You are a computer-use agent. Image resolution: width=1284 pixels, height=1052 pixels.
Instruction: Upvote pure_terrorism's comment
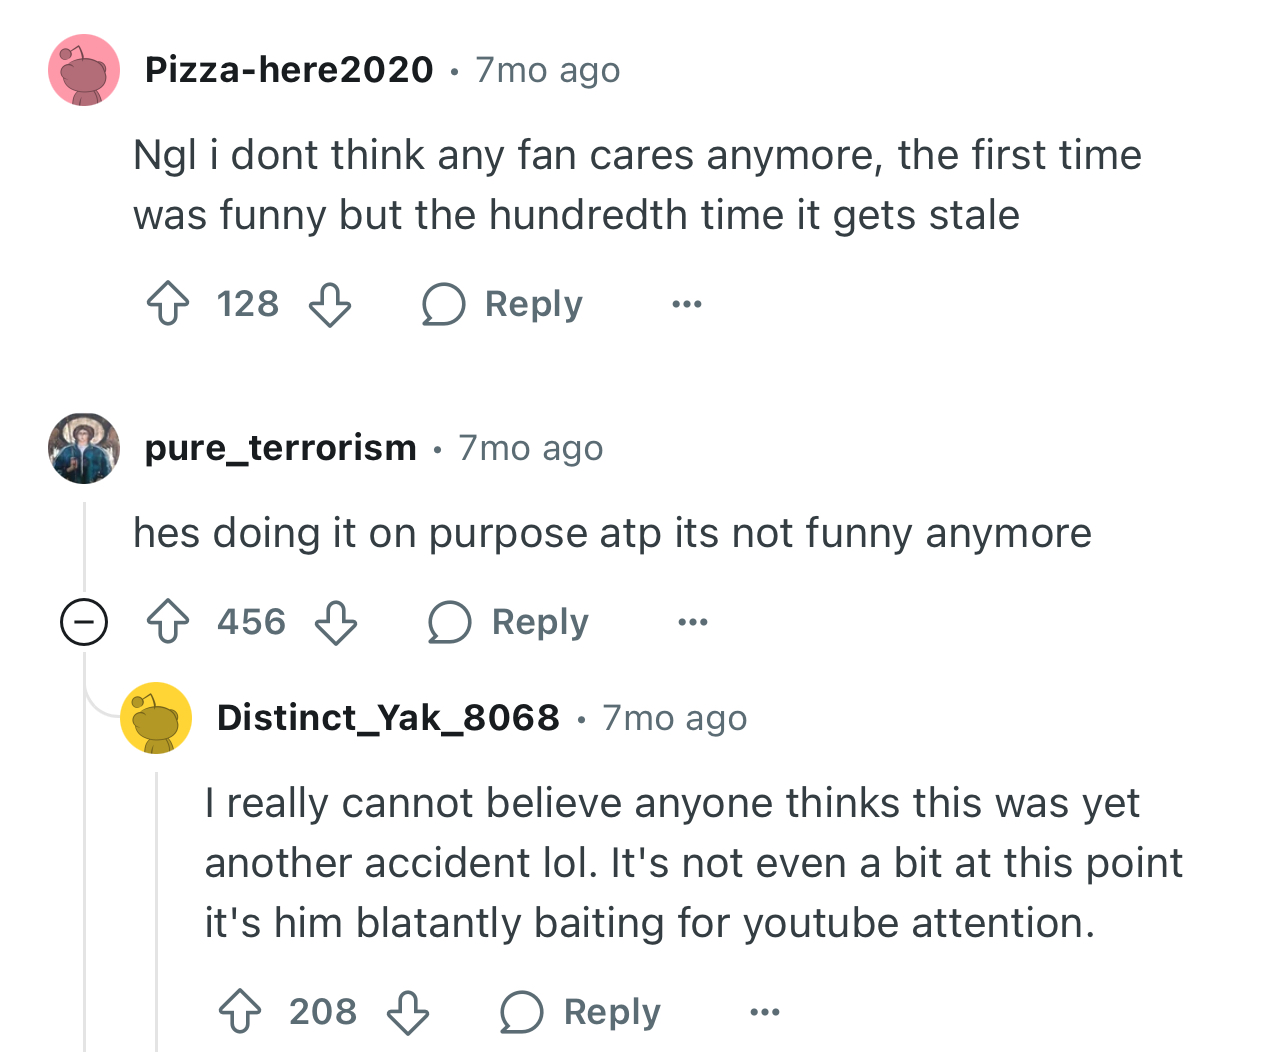pos(168,622)
